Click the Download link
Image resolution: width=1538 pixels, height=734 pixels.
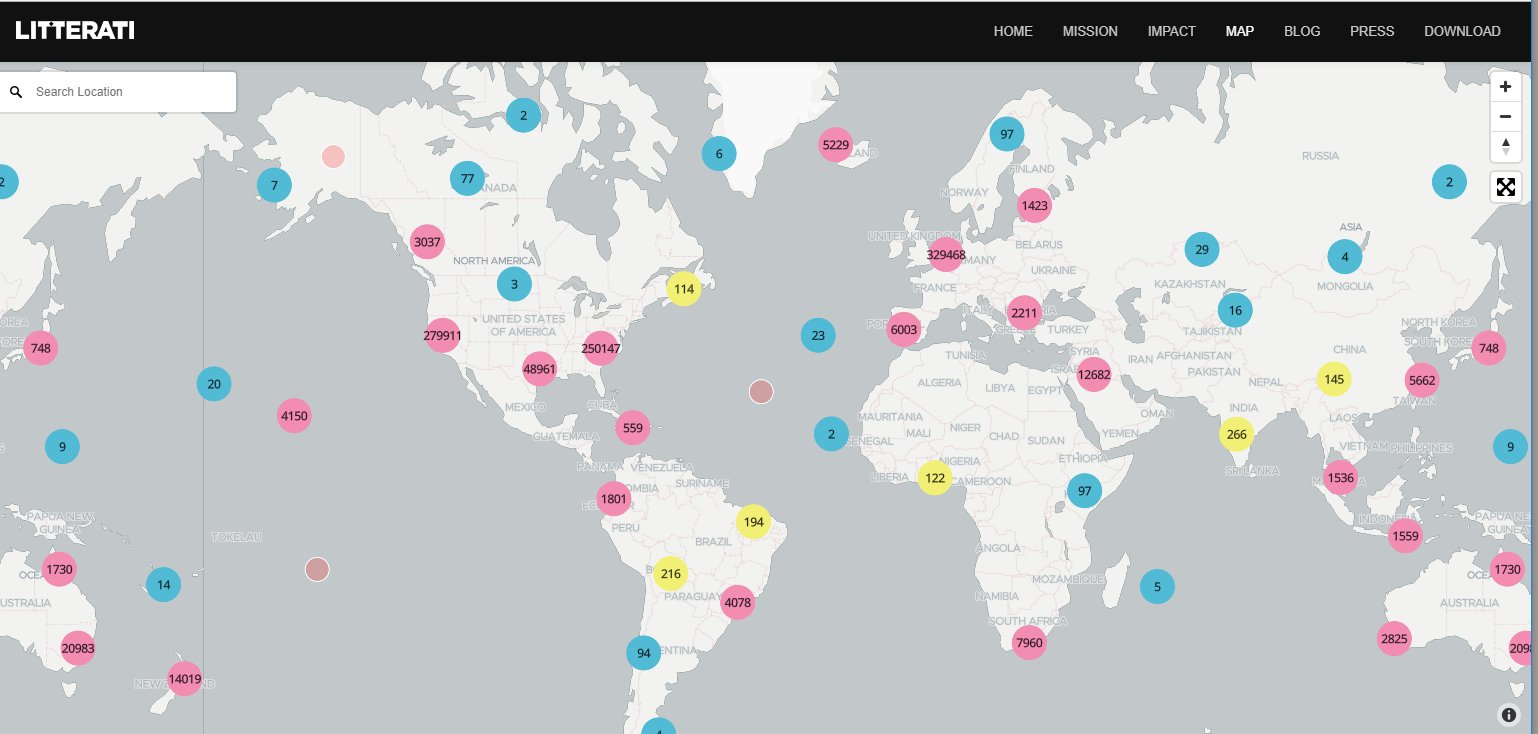[x=1462, y=31]
